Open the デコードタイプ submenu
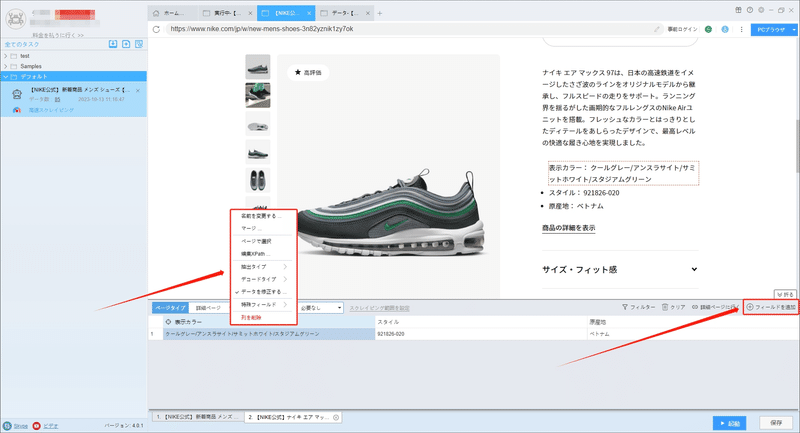The width and height of the screenshot is (800, 433). coord(262,279)
